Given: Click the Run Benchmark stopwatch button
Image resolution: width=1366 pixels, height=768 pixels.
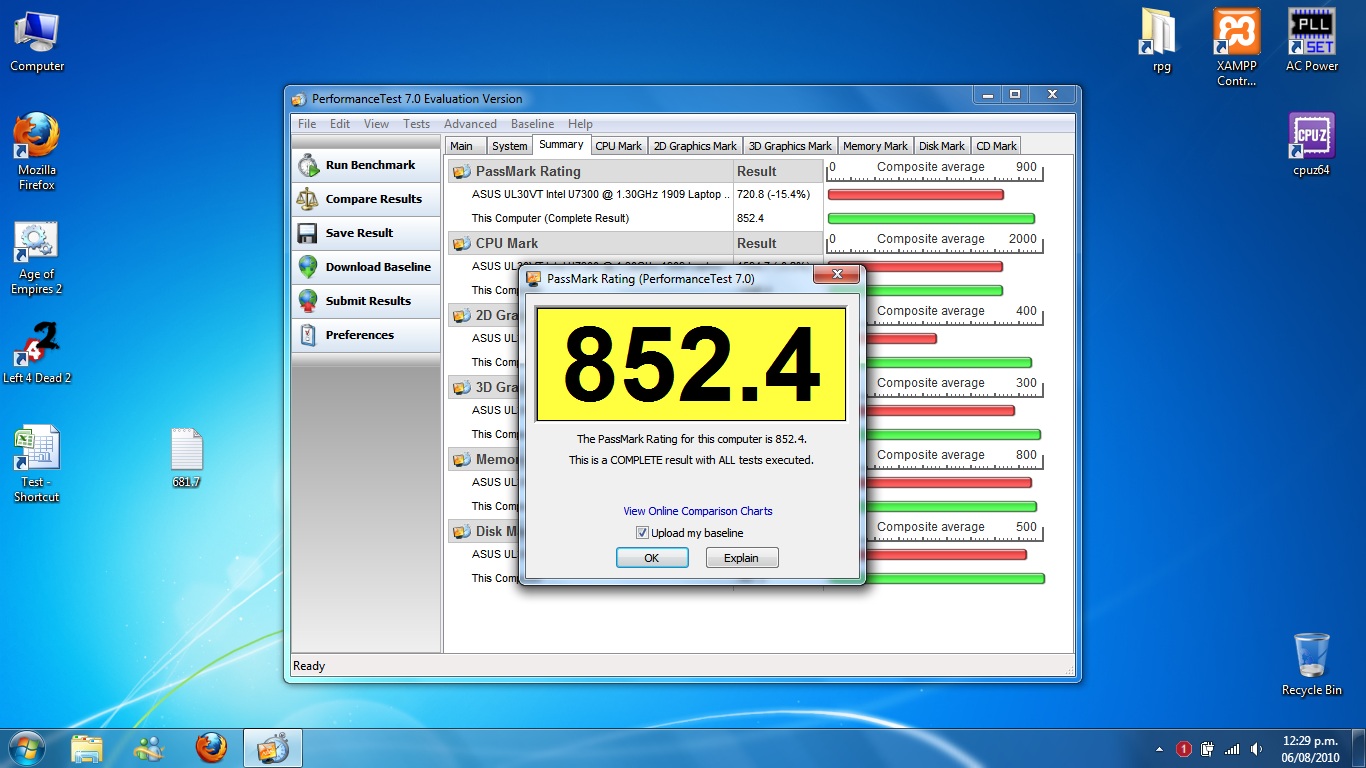Looking at the screenshot, I should coord(366,165).
